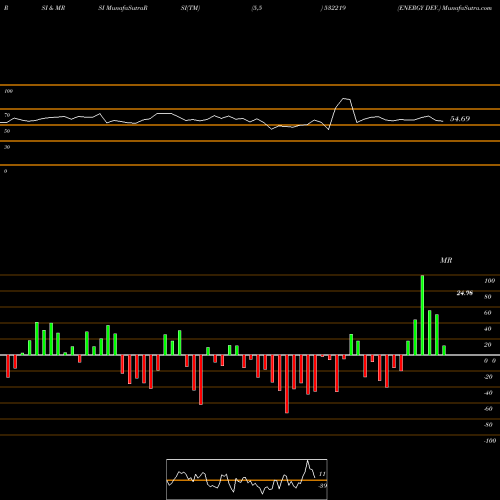Click the bar chart axis label -60
The image size is (500, 500).
click(x=488, y=409)
